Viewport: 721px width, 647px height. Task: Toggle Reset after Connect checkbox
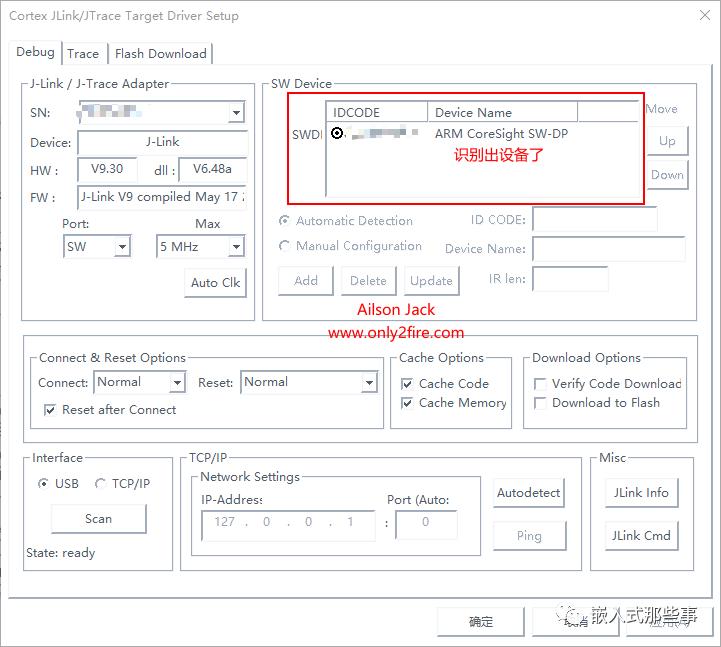click(50, 410)
